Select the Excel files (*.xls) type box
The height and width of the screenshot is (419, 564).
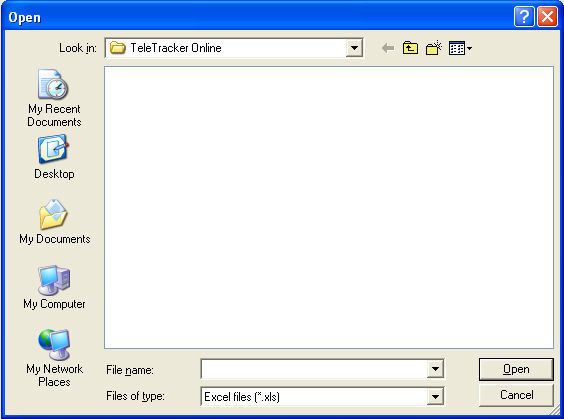point(314,397)
